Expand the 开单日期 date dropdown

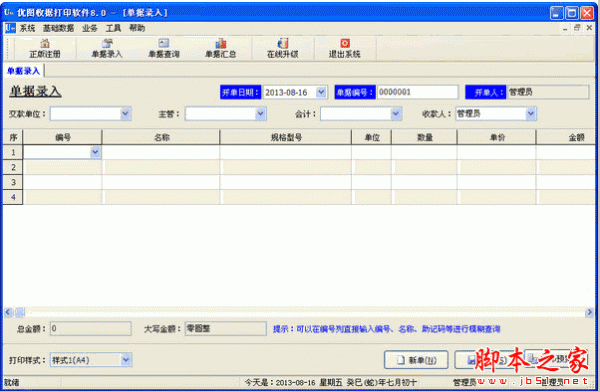pos(321,92)
